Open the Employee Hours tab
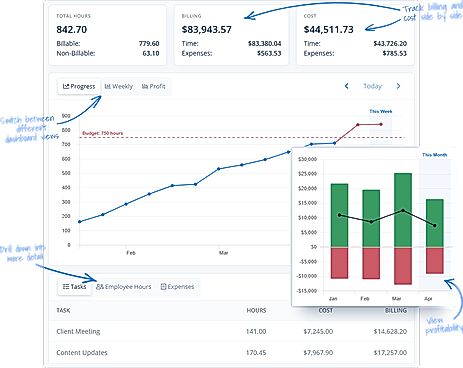Viewport: 463px width, 368px height. coord(124,287)
